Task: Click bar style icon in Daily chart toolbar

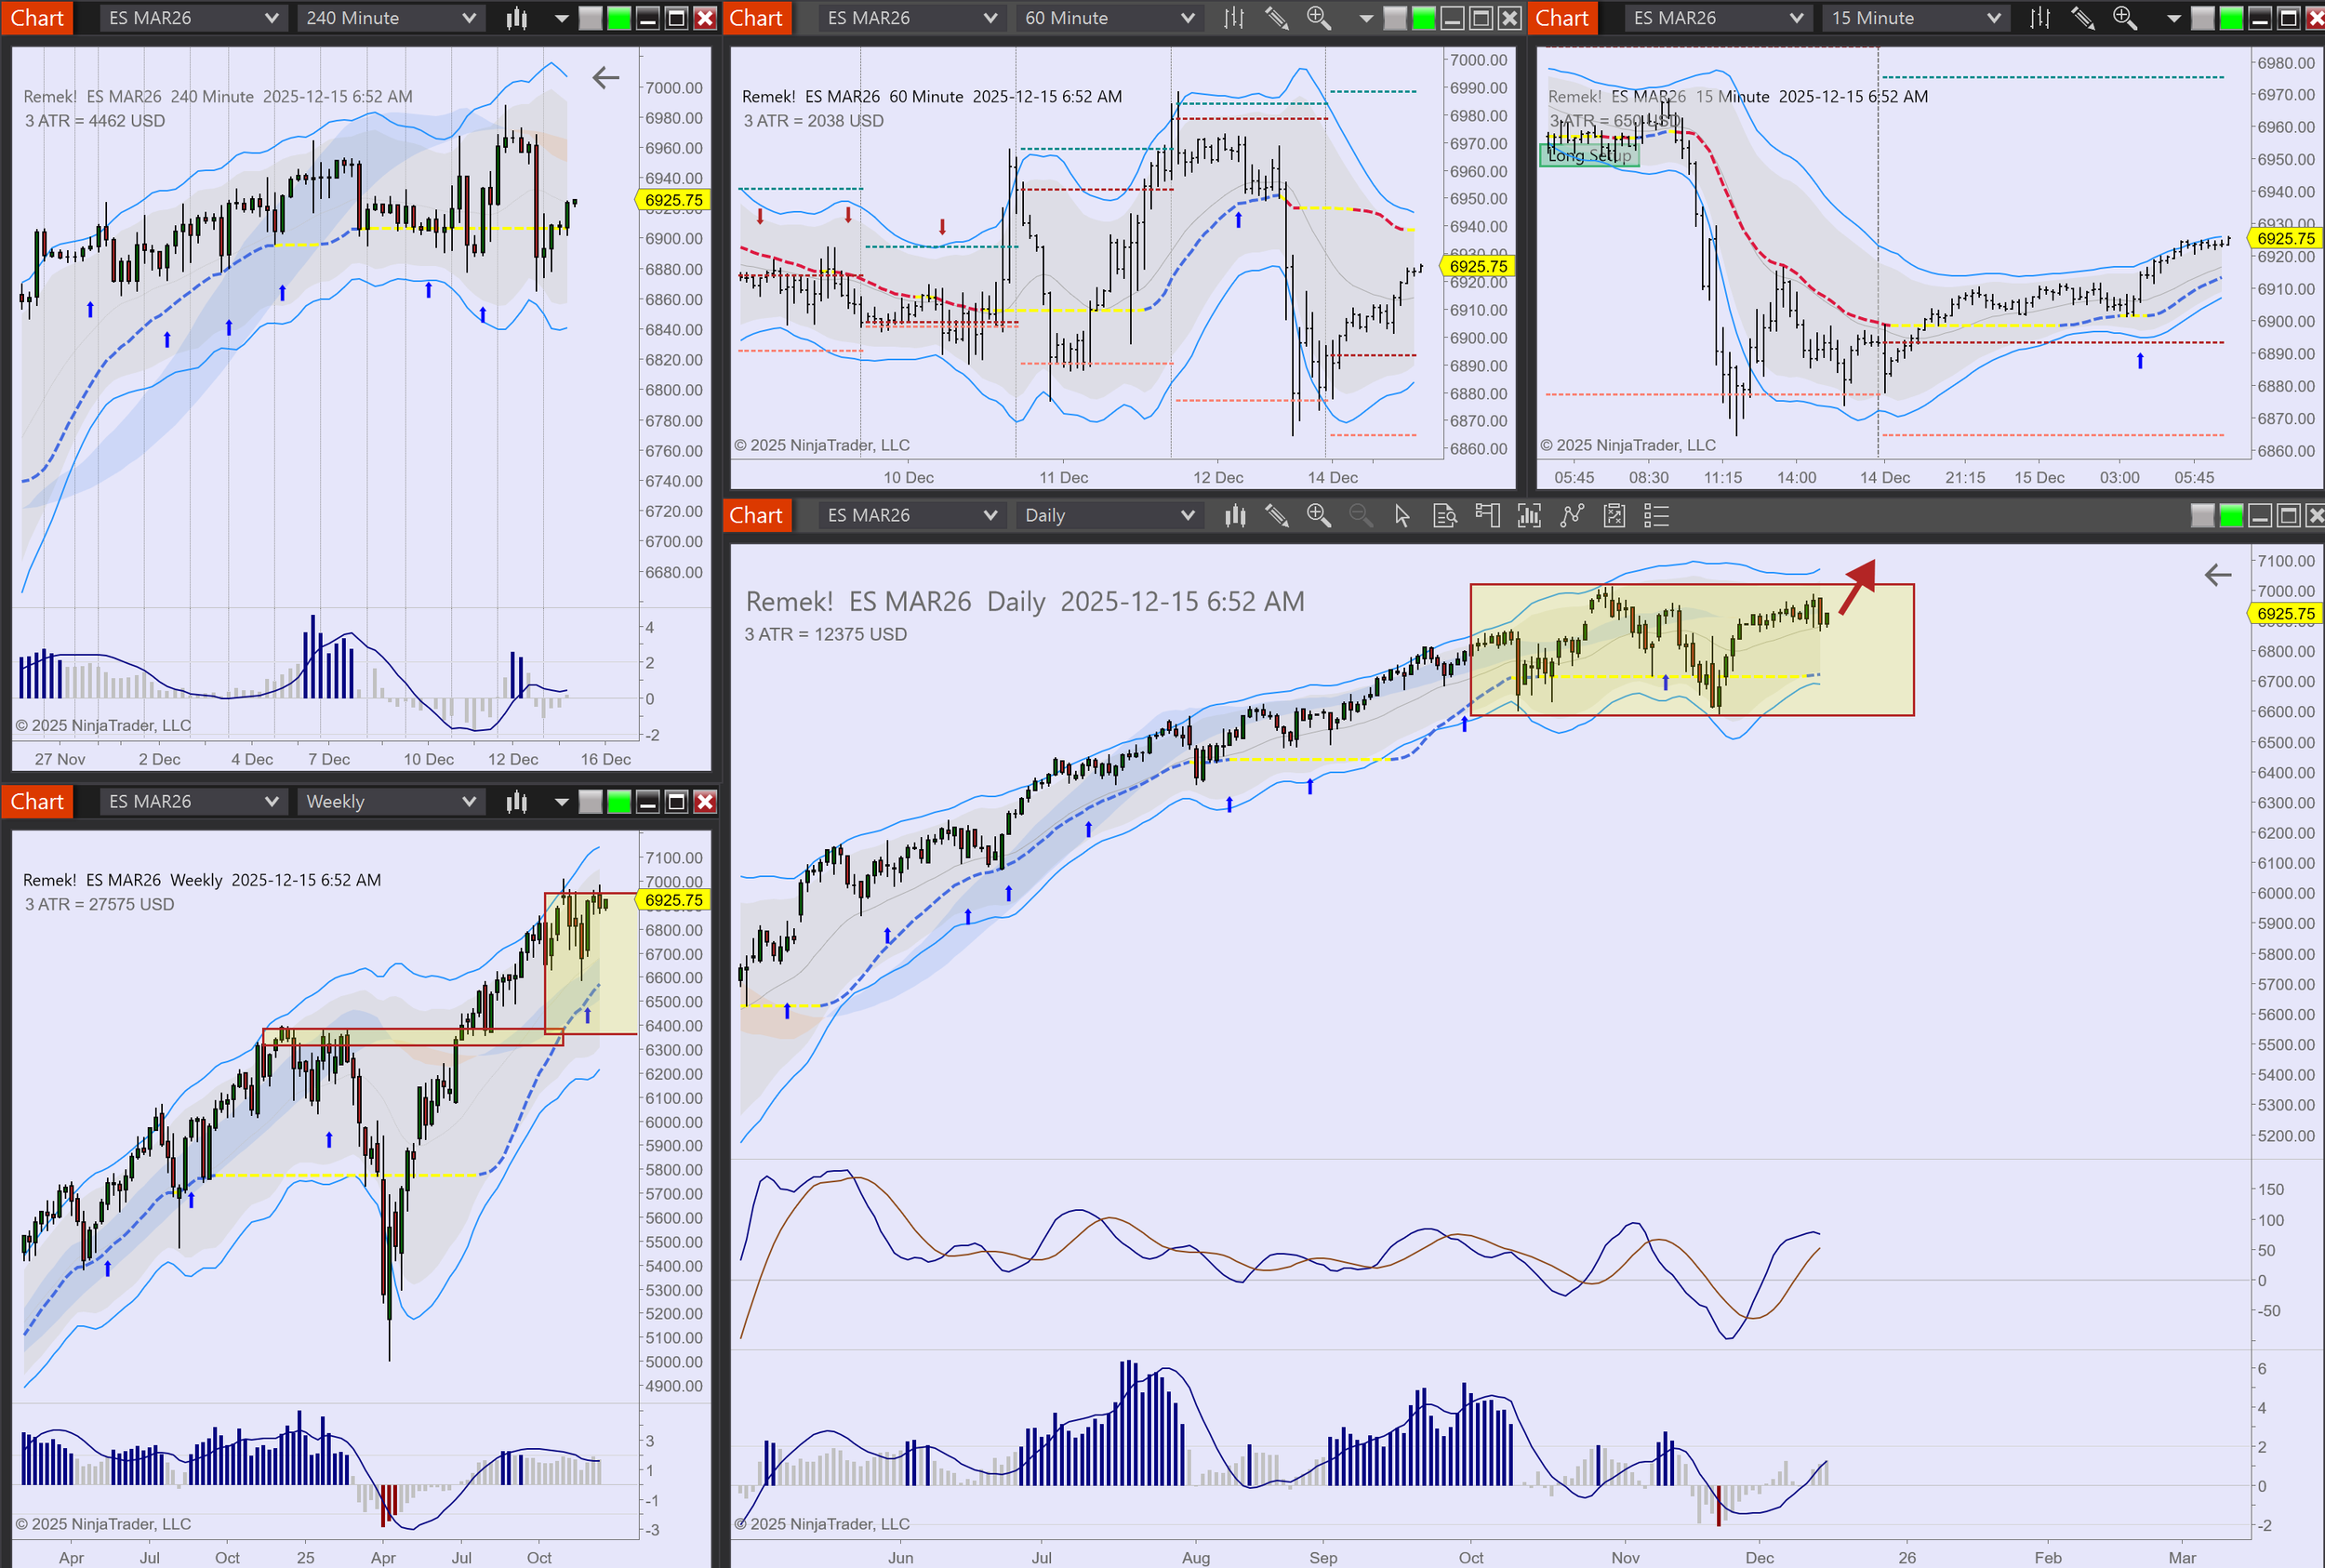Action: click(1235, 516)
